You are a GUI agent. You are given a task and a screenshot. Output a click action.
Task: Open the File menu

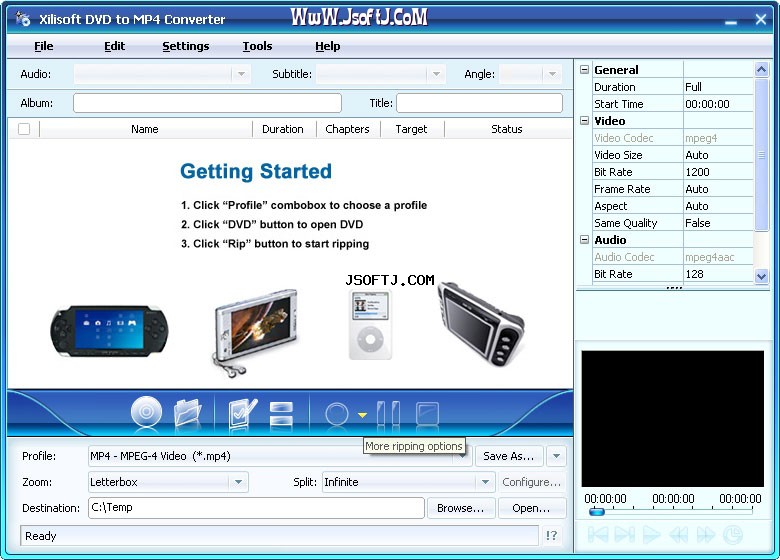coord(43,46)
